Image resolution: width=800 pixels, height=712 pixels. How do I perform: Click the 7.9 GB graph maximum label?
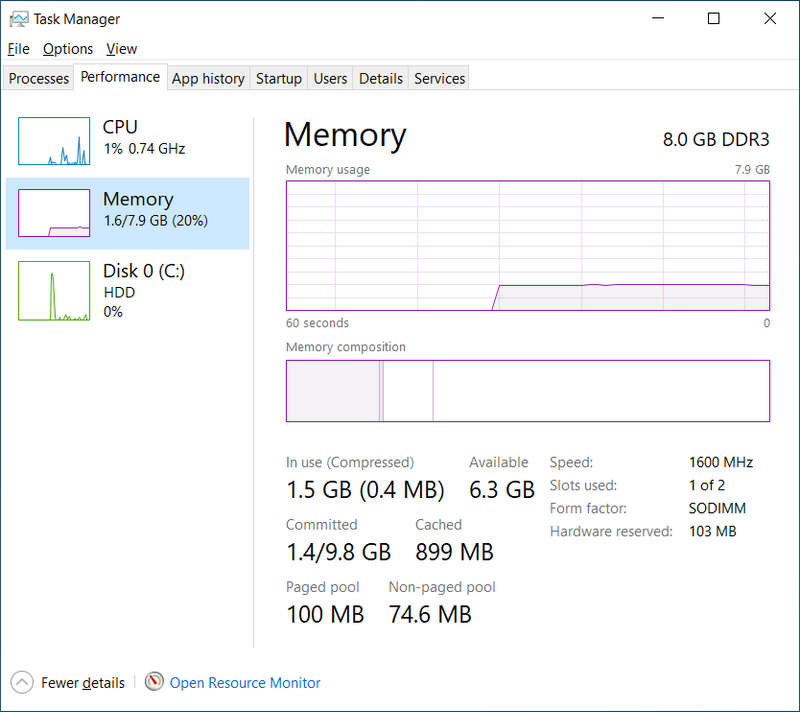[752, 169]
